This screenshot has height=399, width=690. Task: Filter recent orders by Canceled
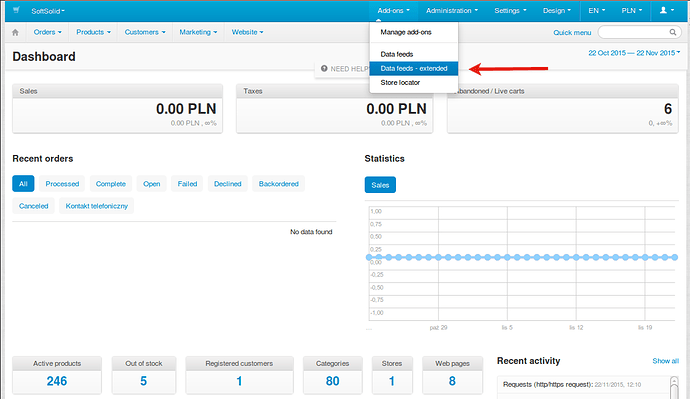coord(33,206)
